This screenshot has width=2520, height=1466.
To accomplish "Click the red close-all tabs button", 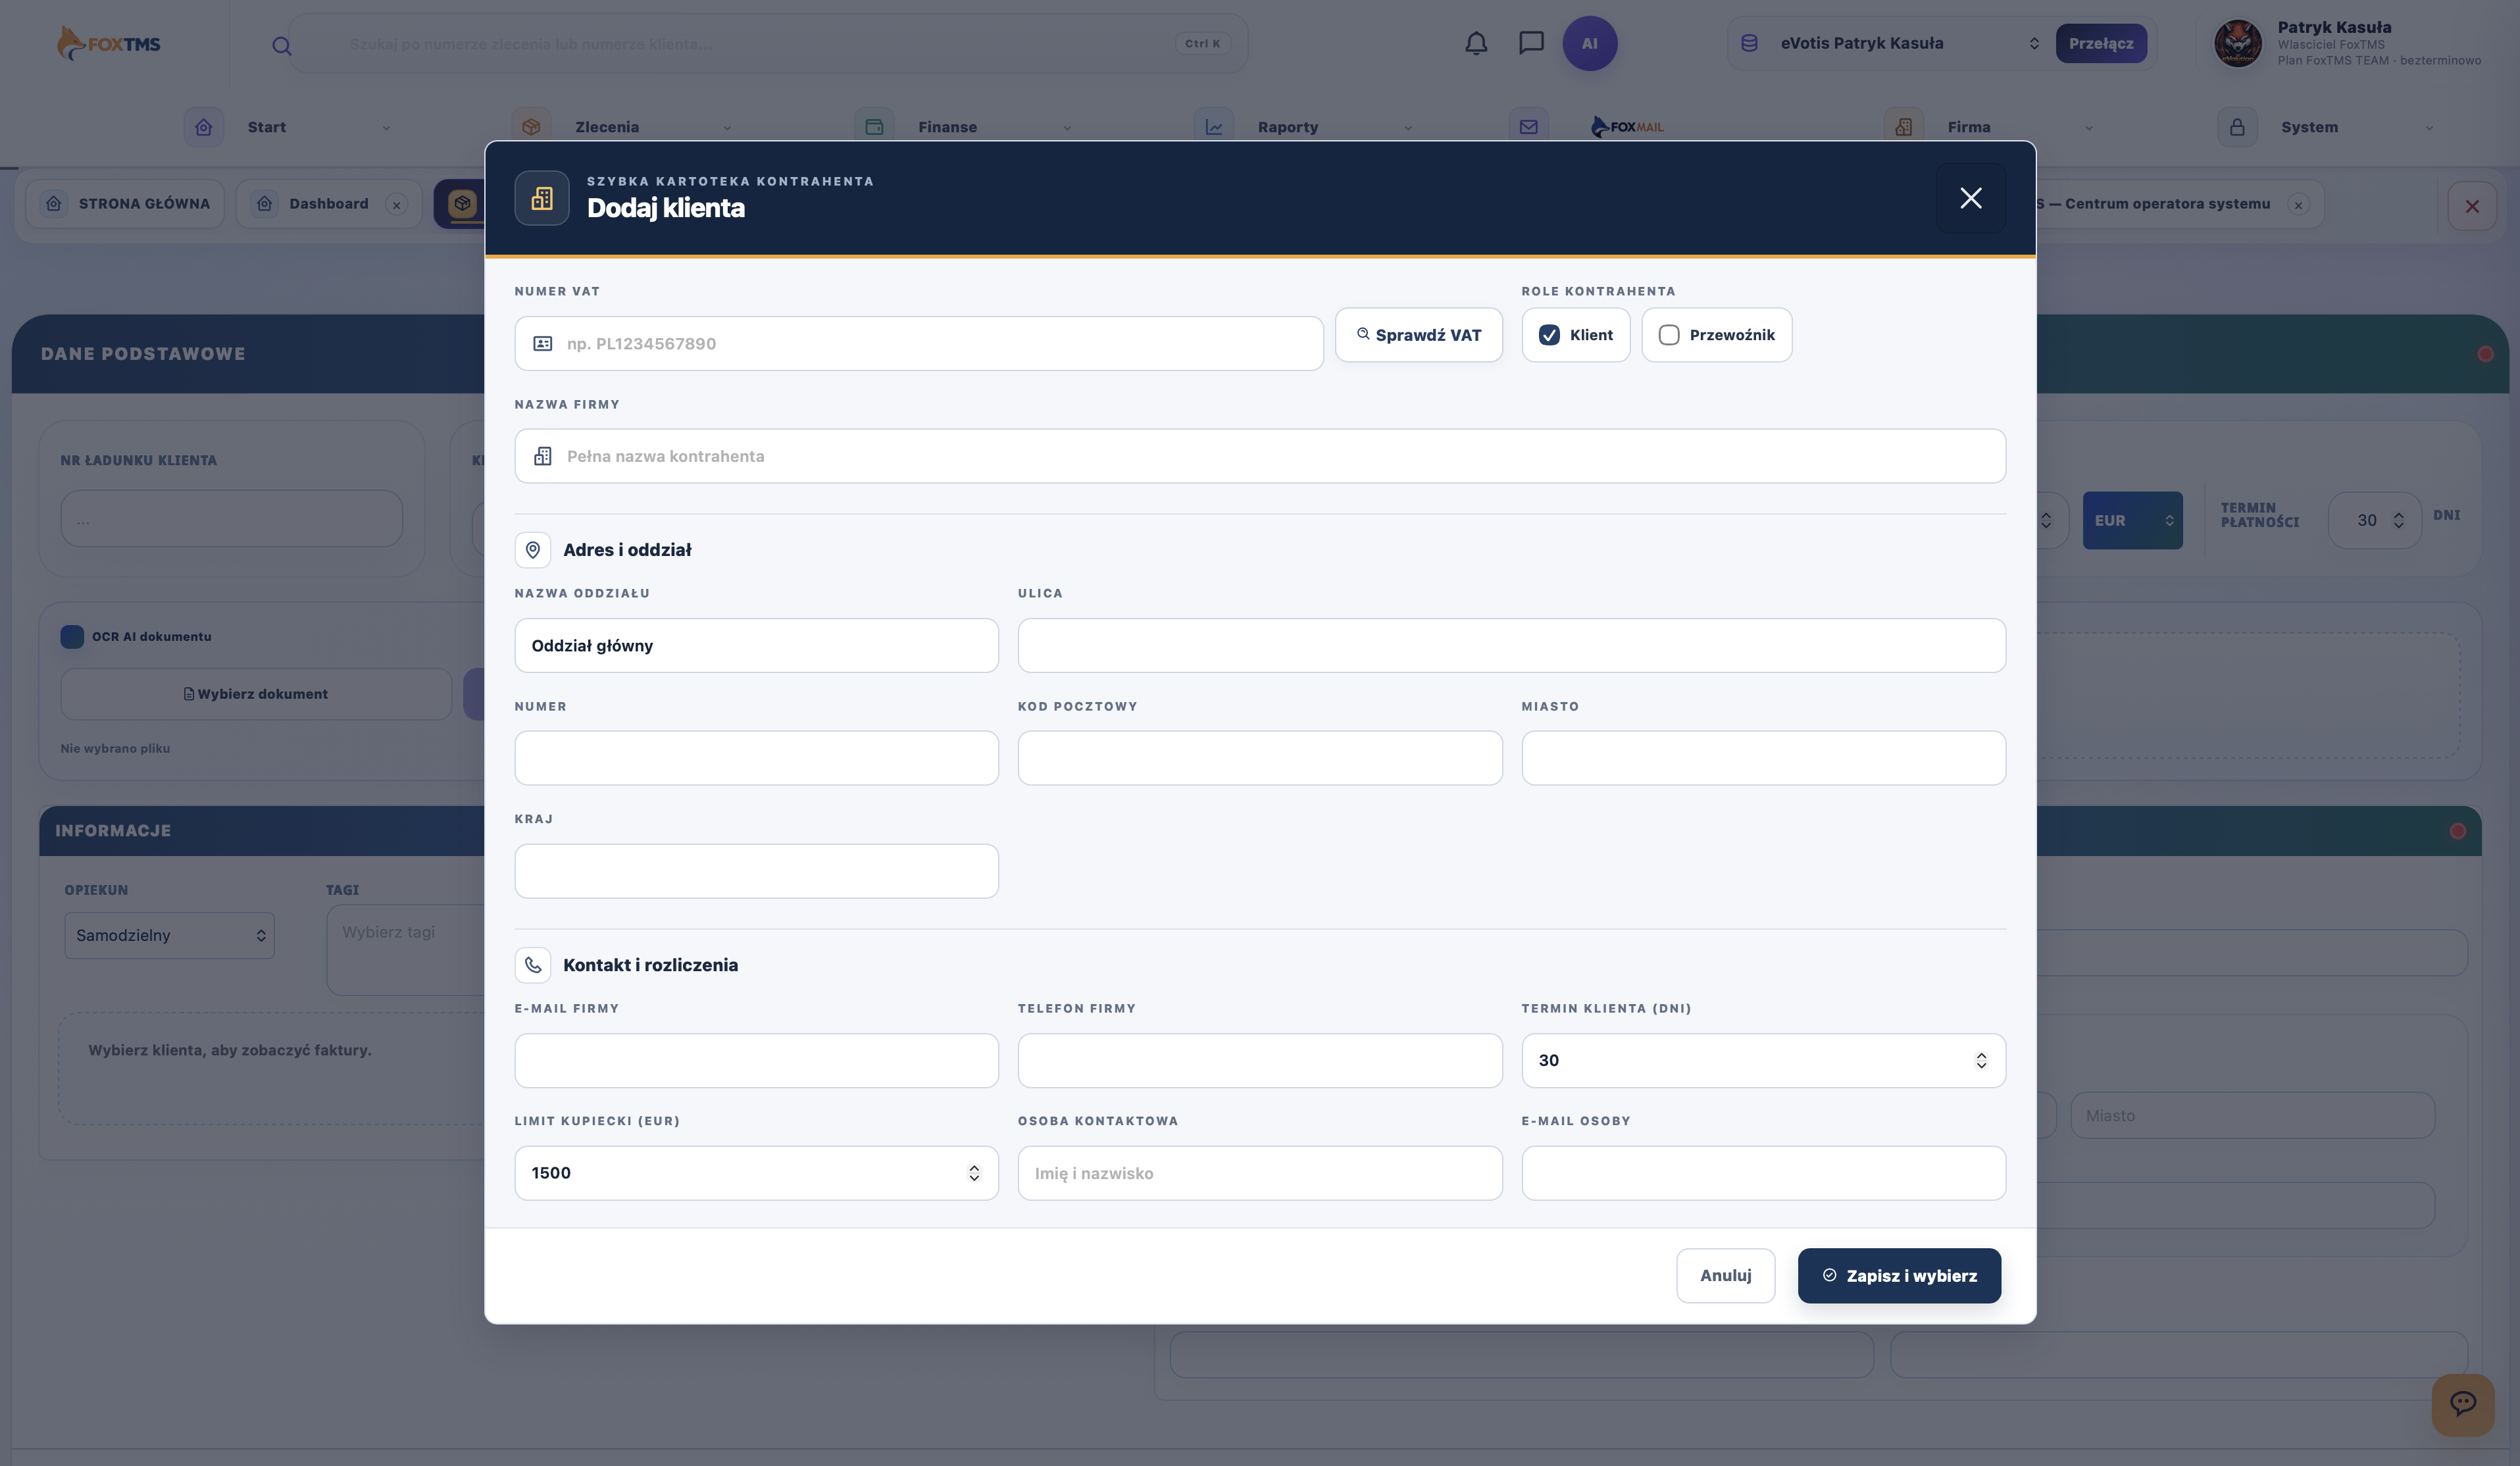I will (2472, 206).
